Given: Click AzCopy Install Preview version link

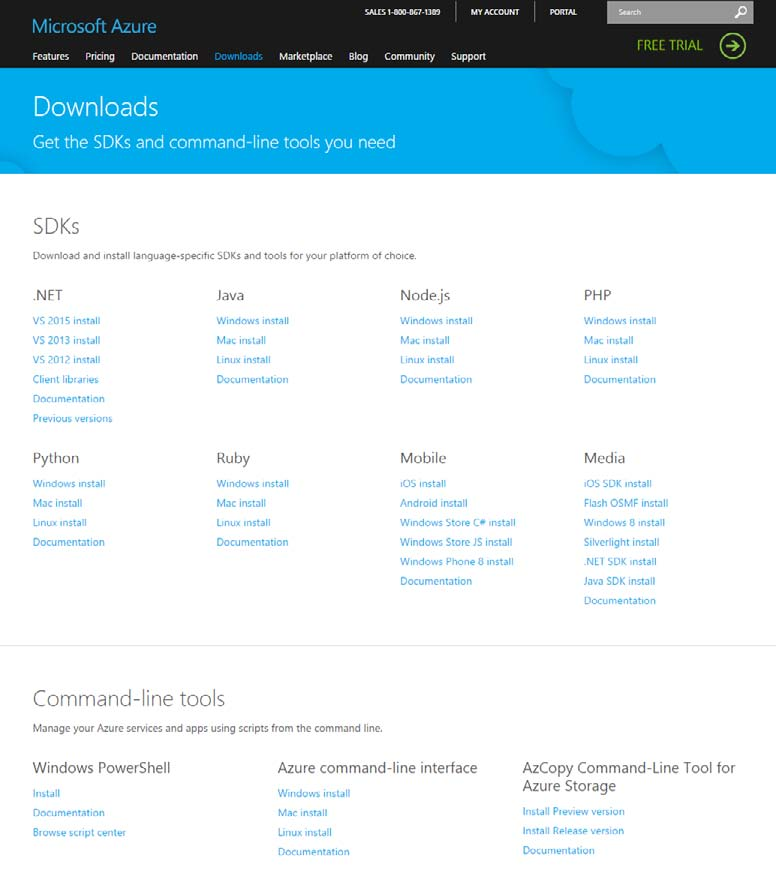Looking at the screenshot, I should [573, 812].
